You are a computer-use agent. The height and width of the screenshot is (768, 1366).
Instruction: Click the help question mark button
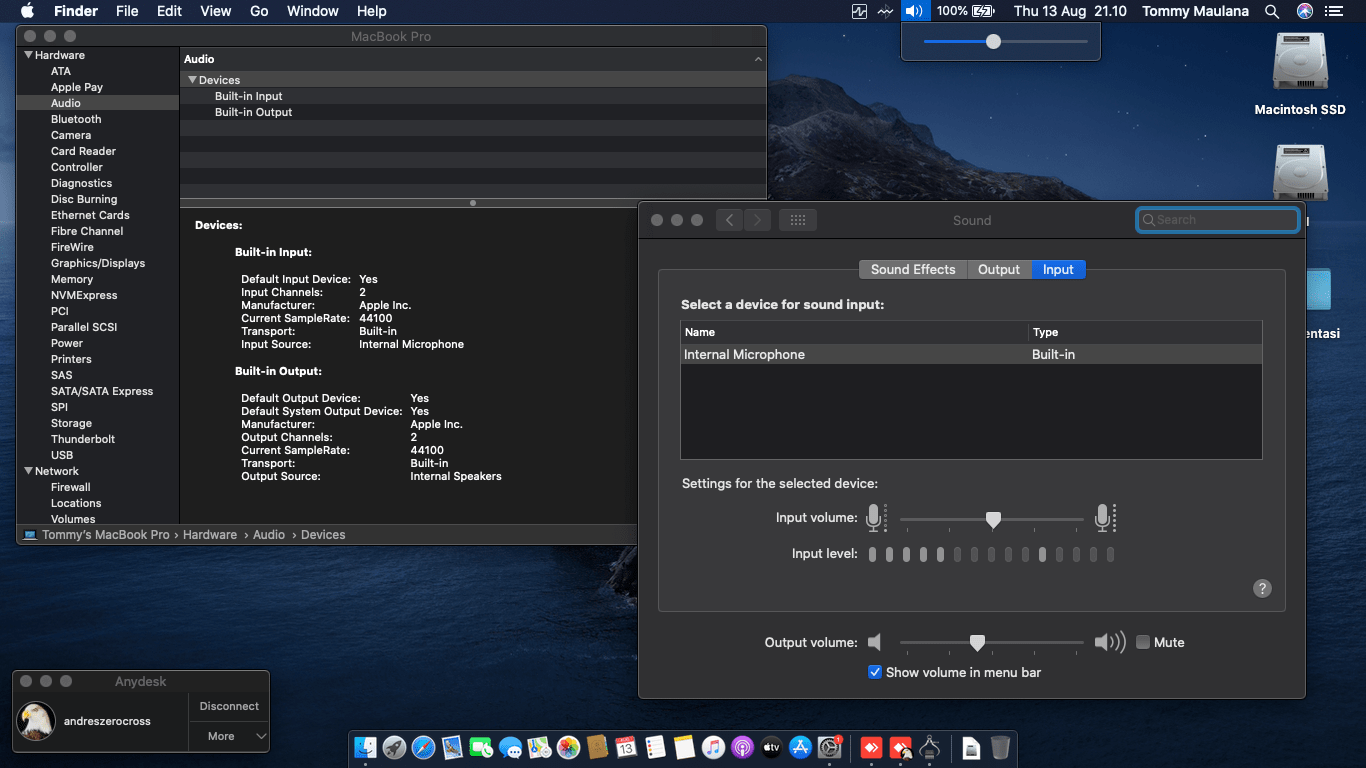[1262, 589]
